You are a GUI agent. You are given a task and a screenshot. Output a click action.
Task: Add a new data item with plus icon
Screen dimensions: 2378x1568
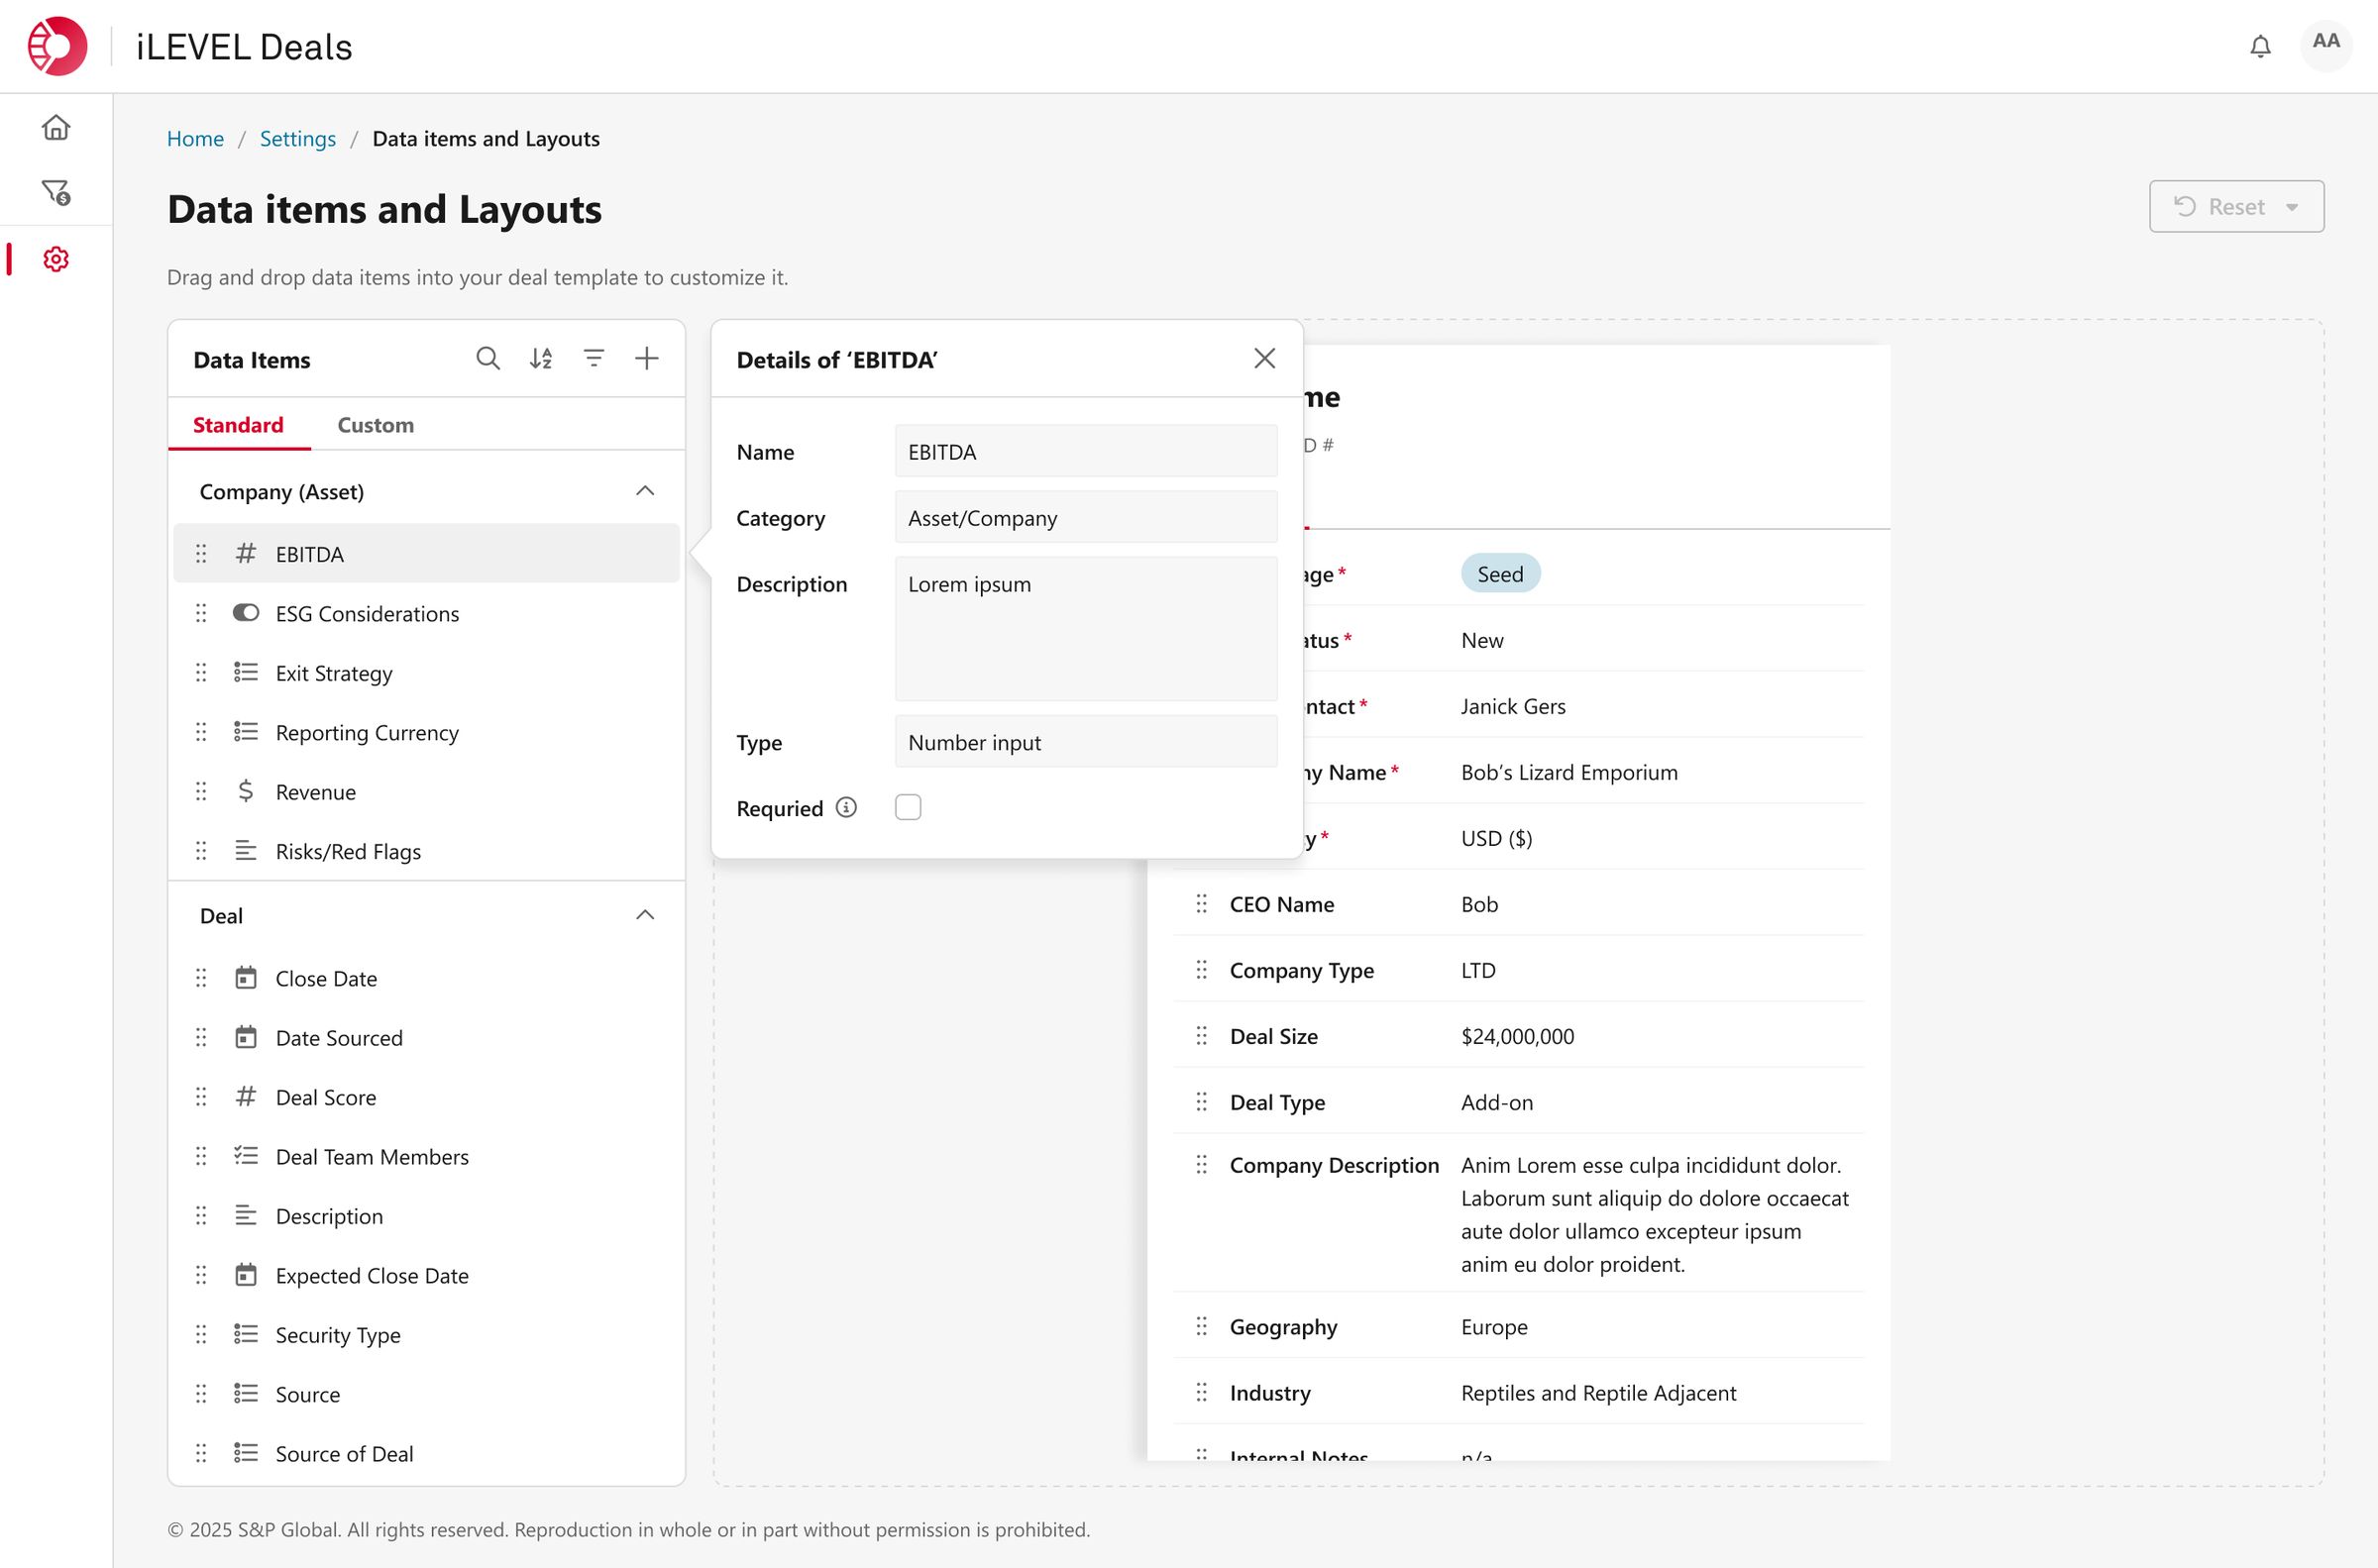647,358
